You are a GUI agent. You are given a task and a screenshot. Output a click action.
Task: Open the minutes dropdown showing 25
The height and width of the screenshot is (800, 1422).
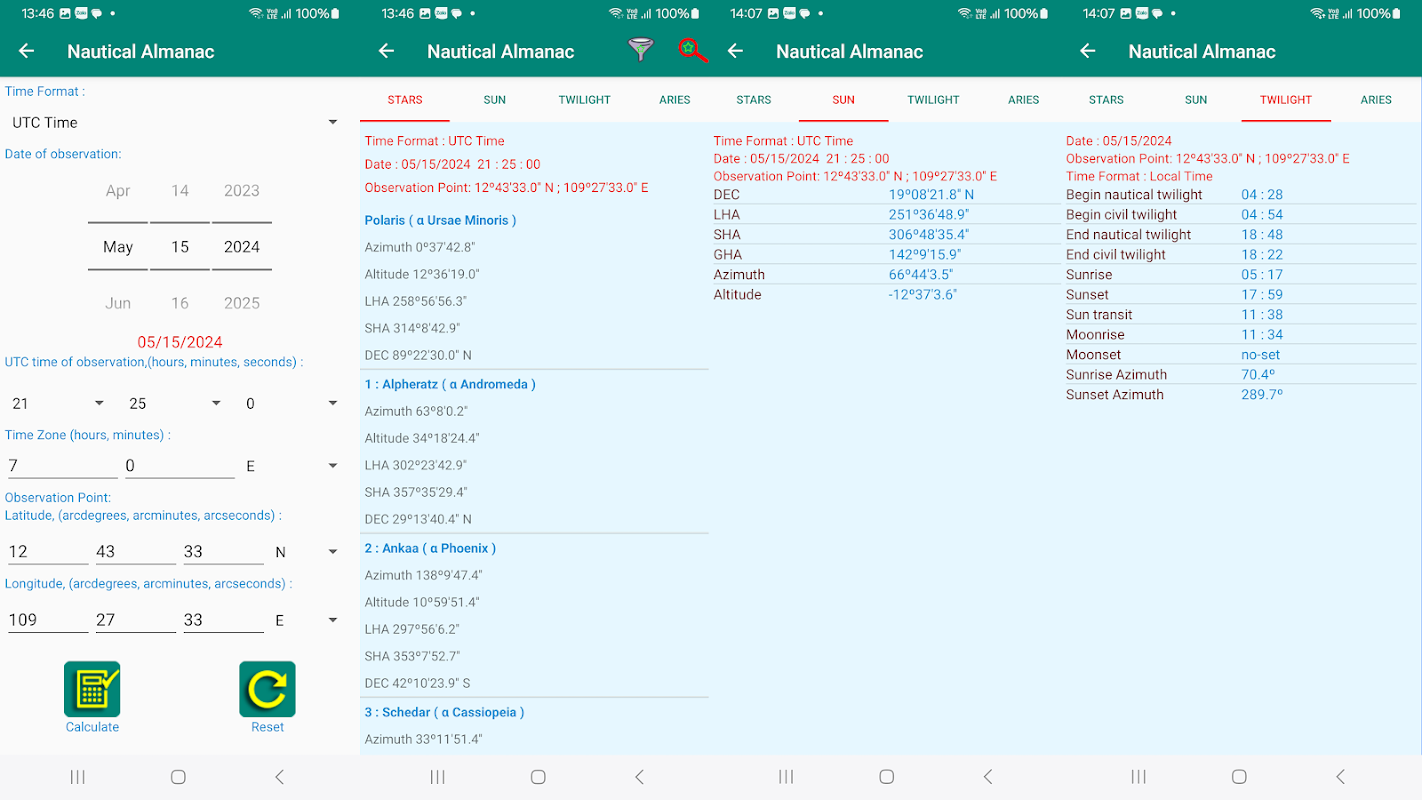pyautogui.click(x=174, y=404)
